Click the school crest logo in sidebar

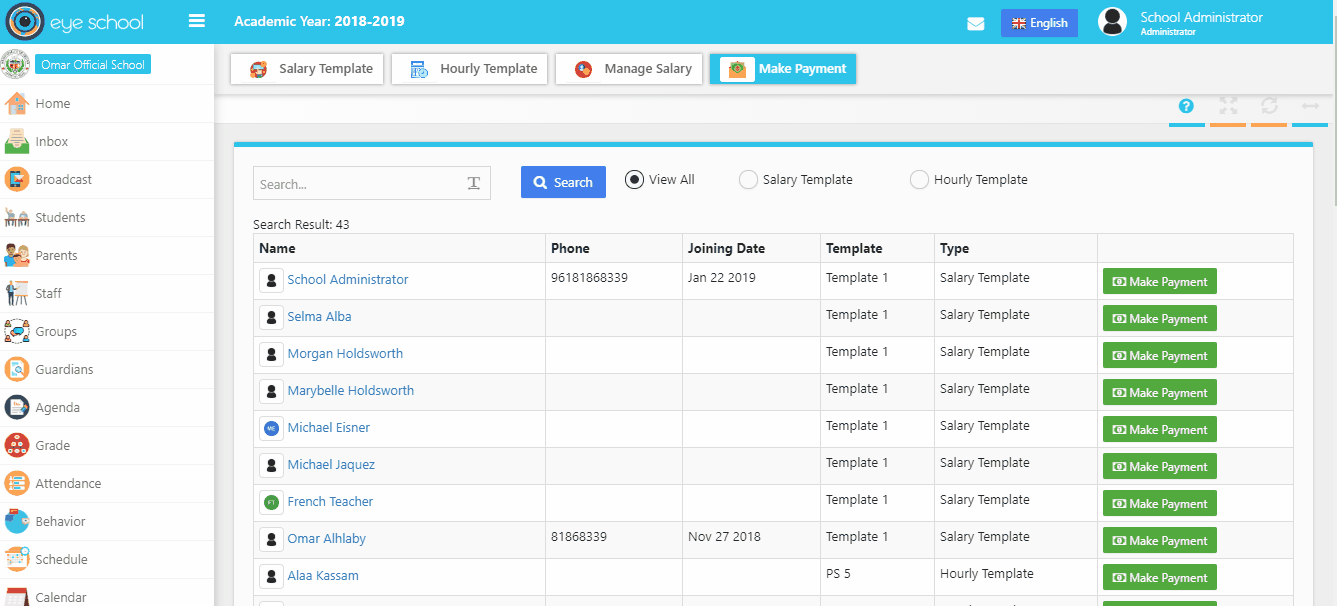16,64
